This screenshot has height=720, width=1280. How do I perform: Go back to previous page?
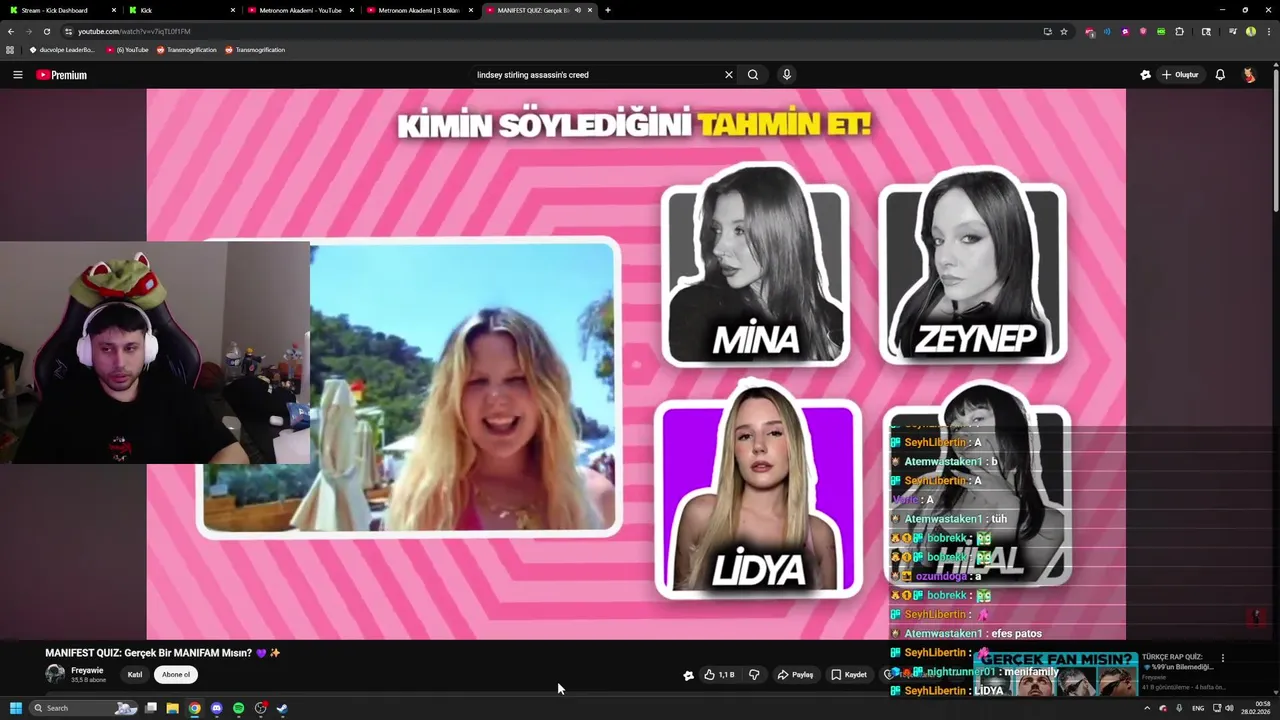(x=11, y=31)
